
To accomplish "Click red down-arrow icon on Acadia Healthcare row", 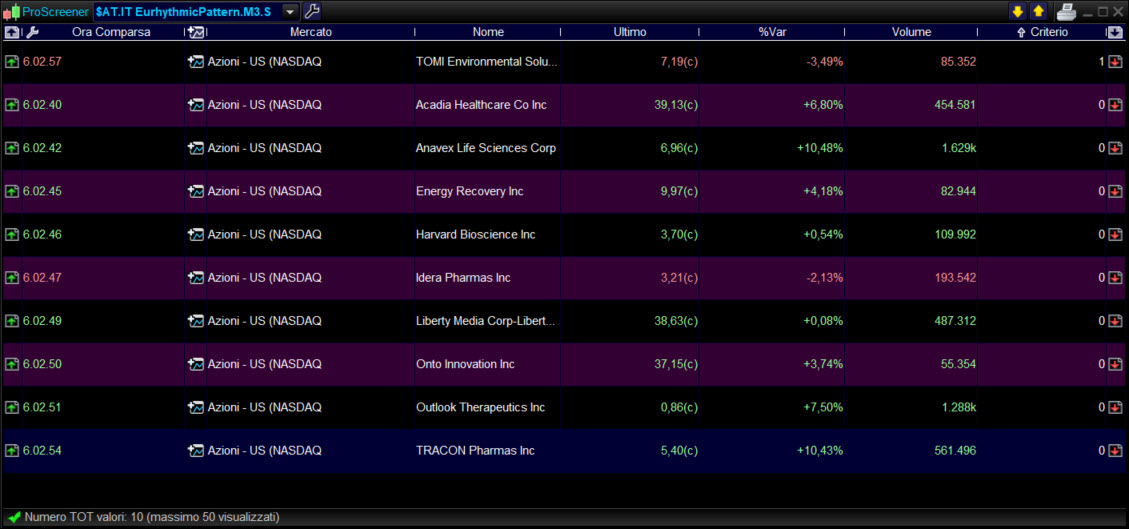I will [1115, 105].
